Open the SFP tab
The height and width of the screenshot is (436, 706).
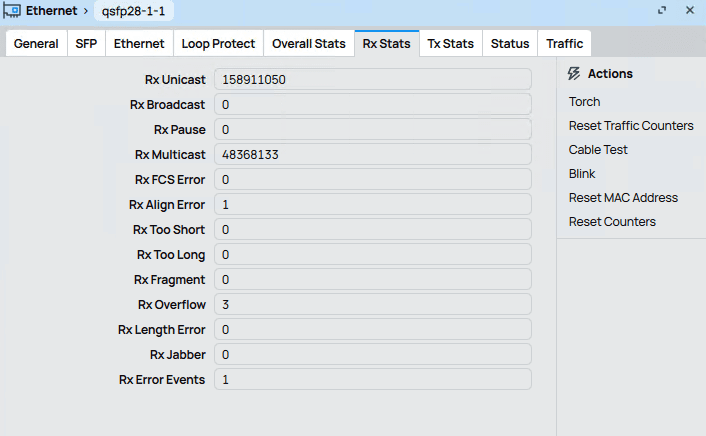click(x=86, y=44)
